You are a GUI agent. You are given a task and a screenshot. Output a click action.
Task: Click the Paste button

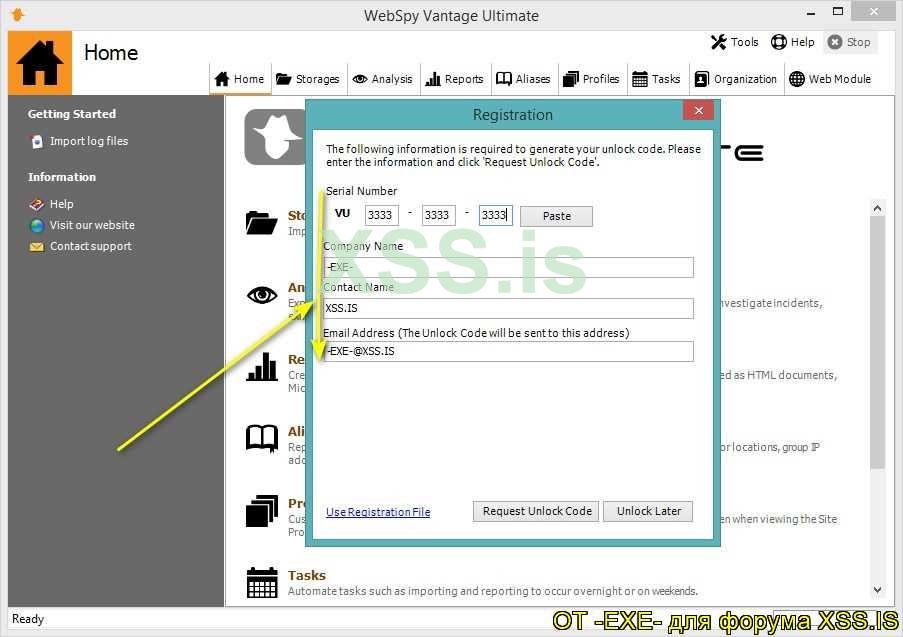pyautogui.click(x=556, y=217)
